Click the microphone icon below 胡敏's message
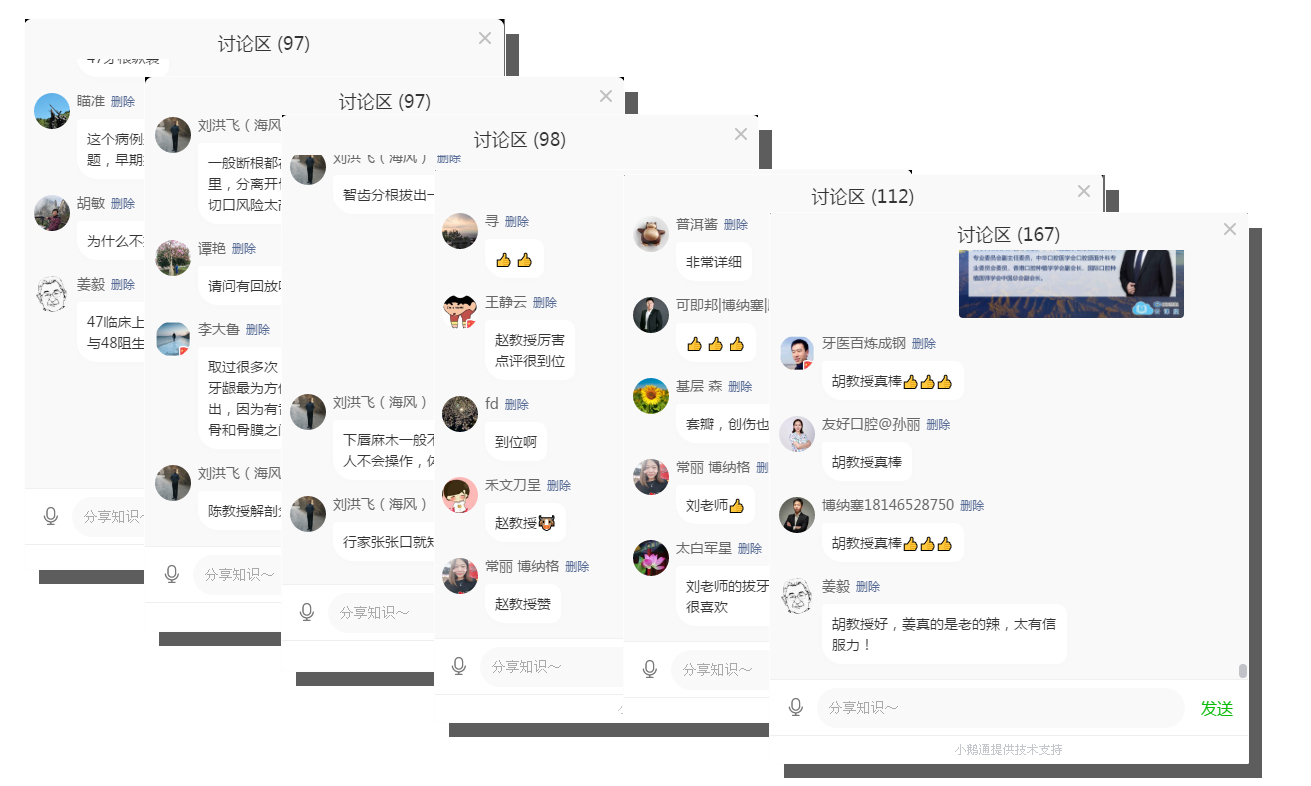Viewport: 1311px width, 786px height. pyautogui.click(x=51, y=516)
